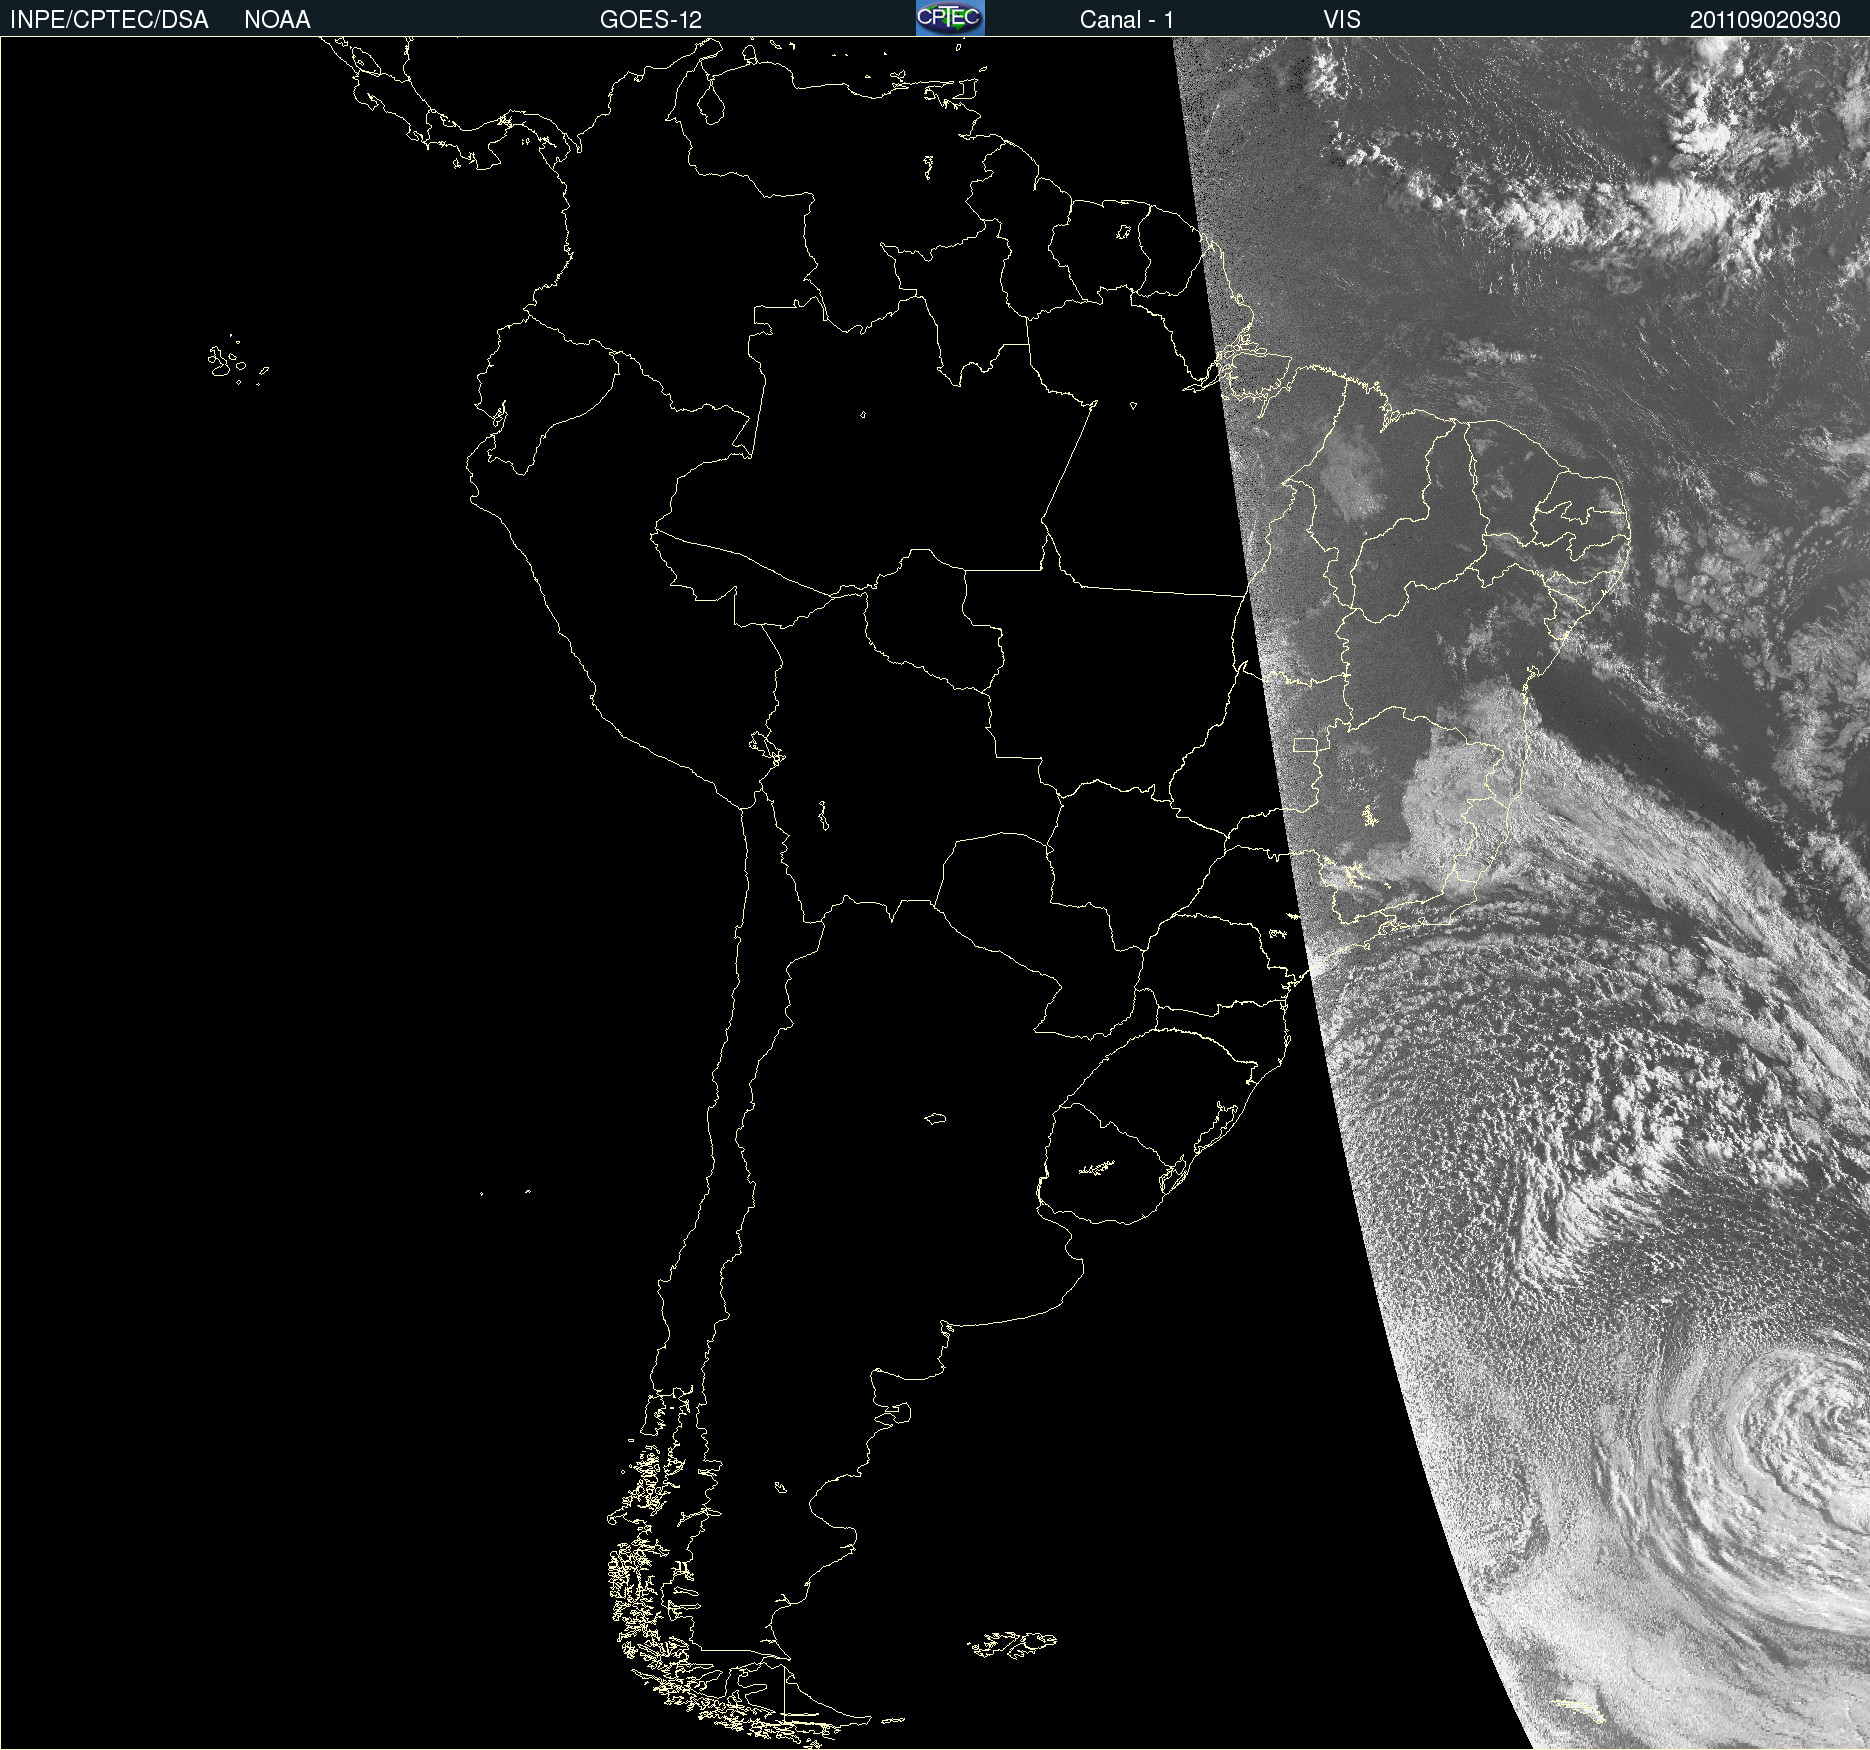Click the CPTEC logo in the header
The width and height of the screenshot is (1870, 1750).
pos(950,18)
